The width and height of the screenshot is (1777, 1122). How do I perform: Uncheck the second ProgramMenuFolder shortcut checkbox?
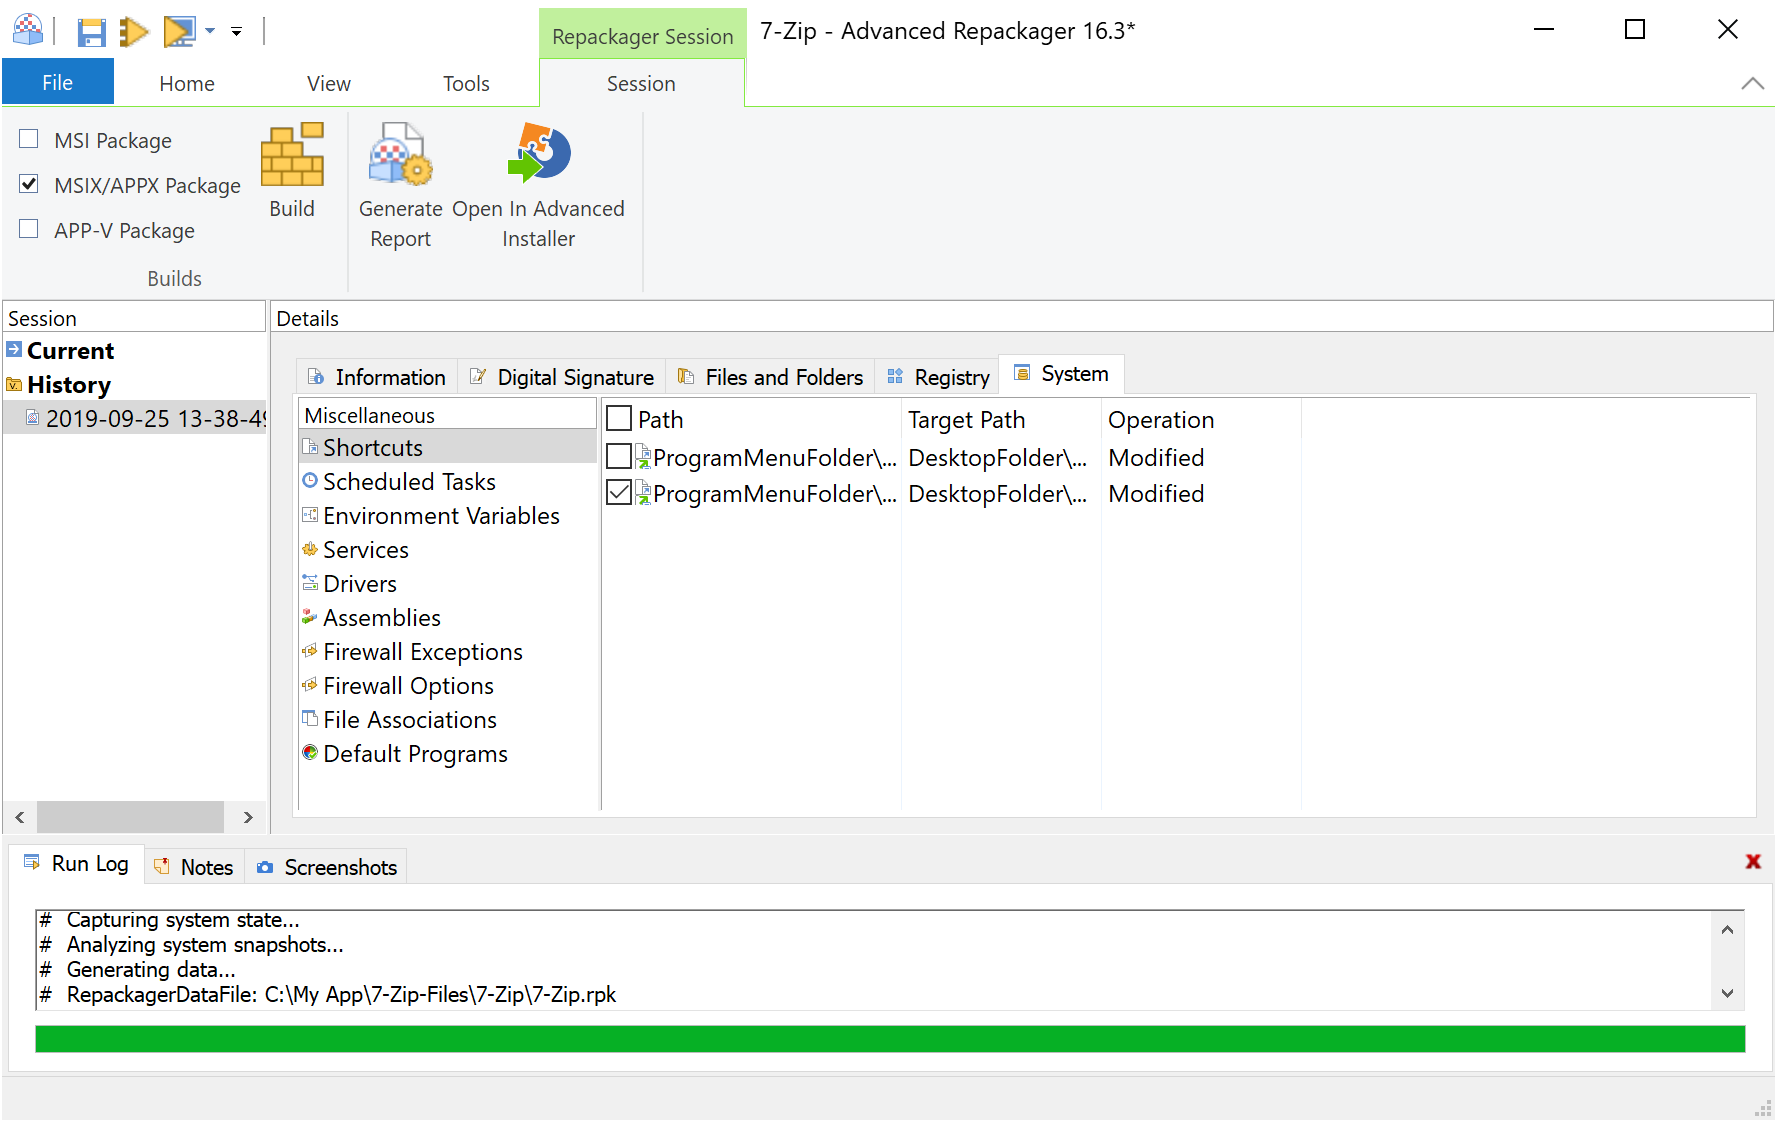point(619,492)
